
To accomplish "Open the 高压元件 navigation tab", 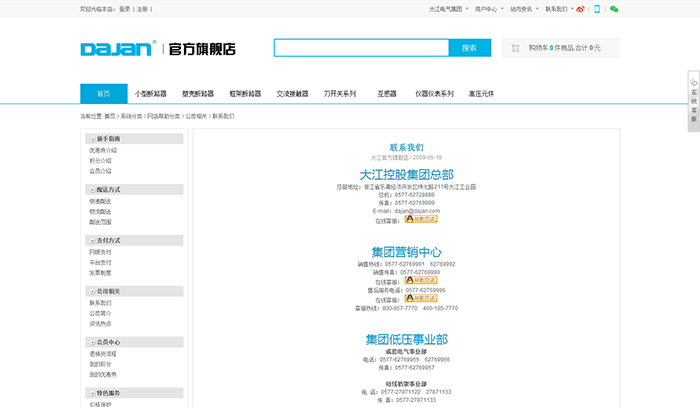I will tap(481, 94).
